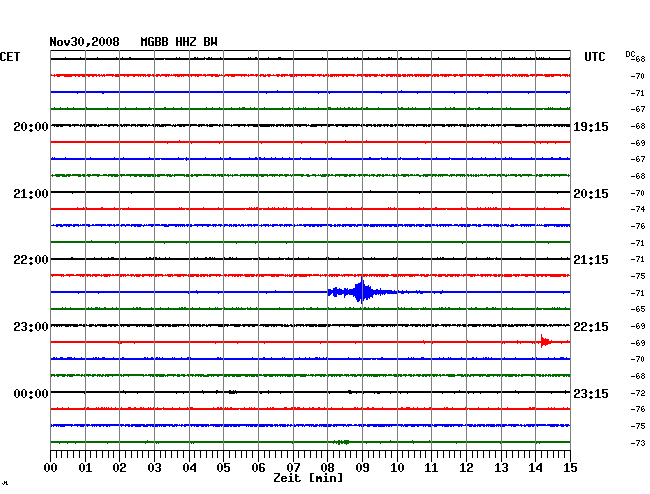Click the DC value -65
This screenshot has width=650, height=494.
pyautogui.click(x=638, y=309)
